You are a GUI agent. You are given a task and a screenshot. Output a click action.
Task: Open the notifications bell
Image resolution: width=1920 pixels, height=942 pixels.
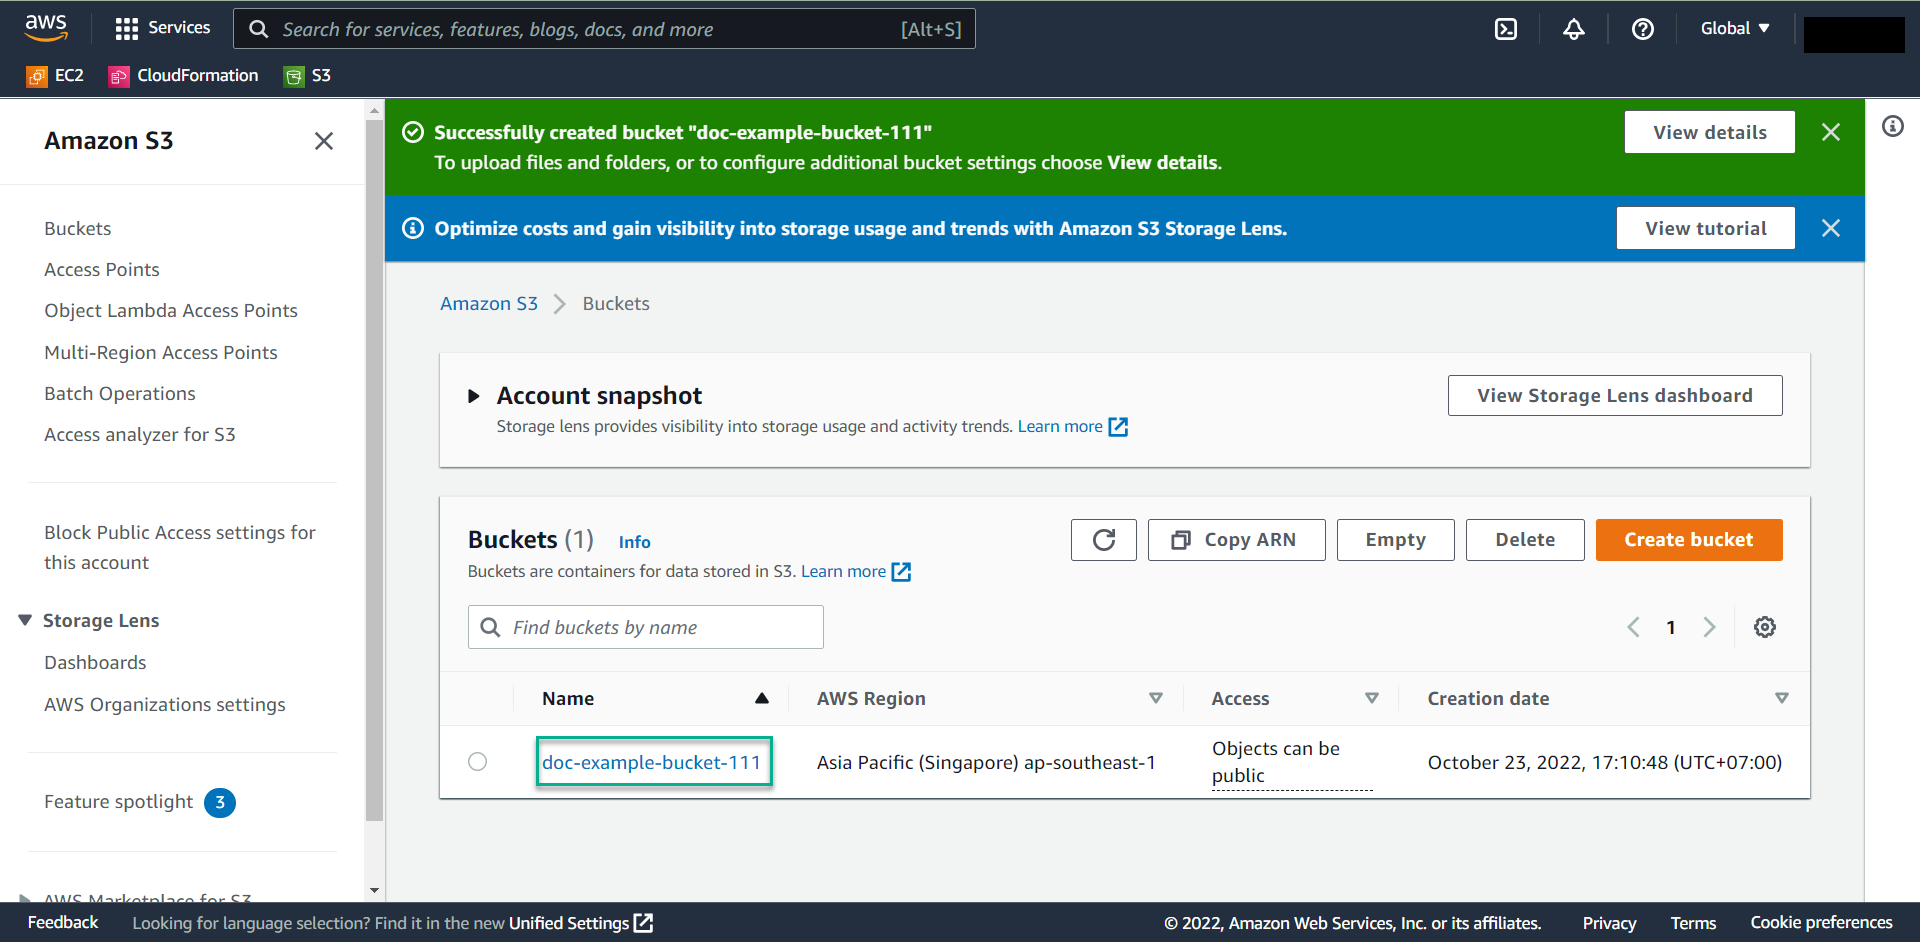(1573, 29)
